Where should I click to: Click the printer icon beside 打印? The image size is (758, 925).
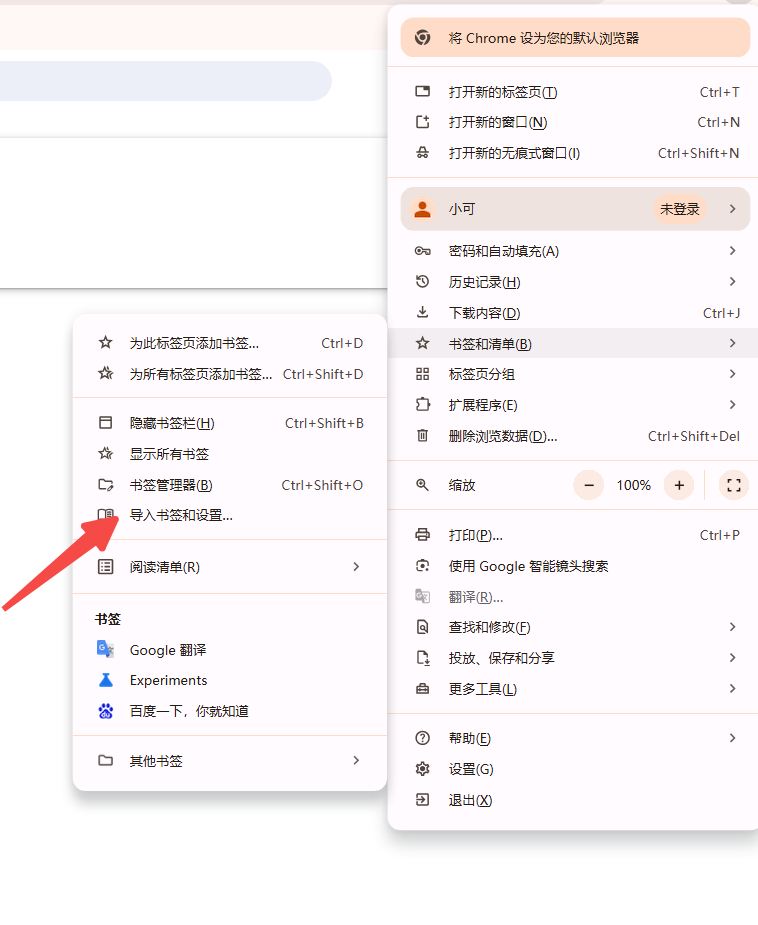[422, 535]
